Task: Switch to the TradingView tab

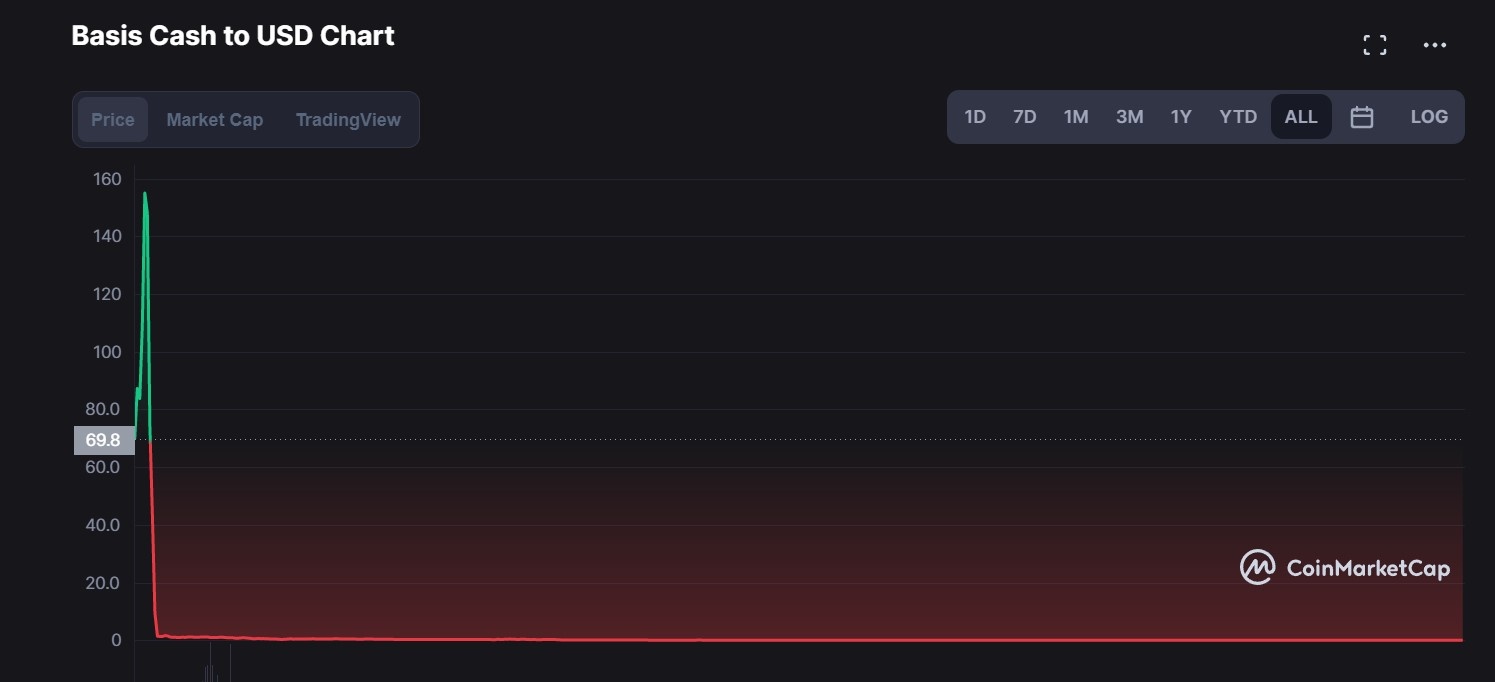Action: pyautogui.click(x=348, y=120)
